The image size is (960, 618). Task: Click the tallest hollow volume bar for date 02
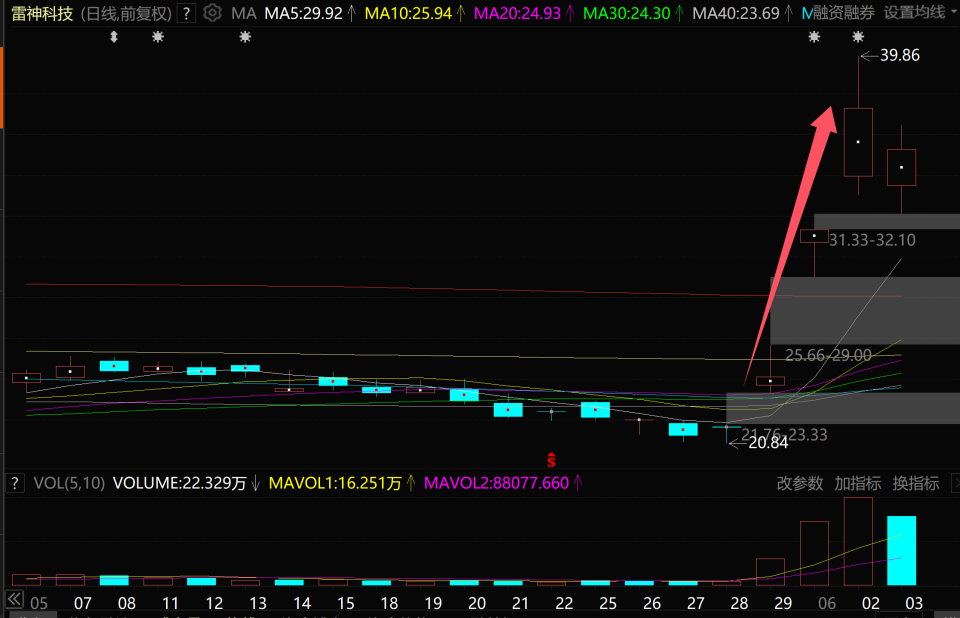click(x=858, y=541)
